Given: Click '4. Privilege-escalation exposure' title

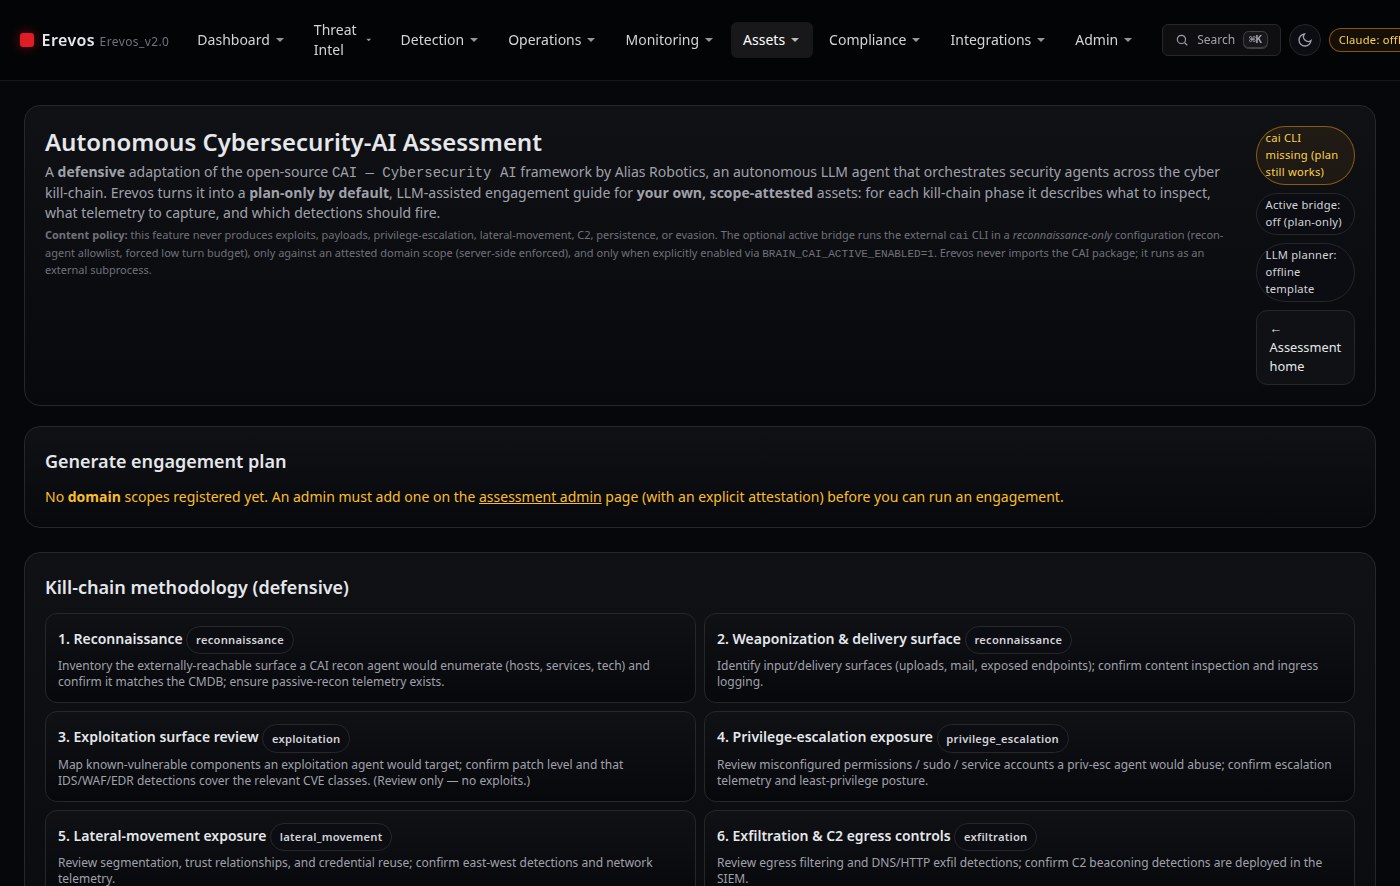Looking at the screenshot, I should (x=825, y=737).
